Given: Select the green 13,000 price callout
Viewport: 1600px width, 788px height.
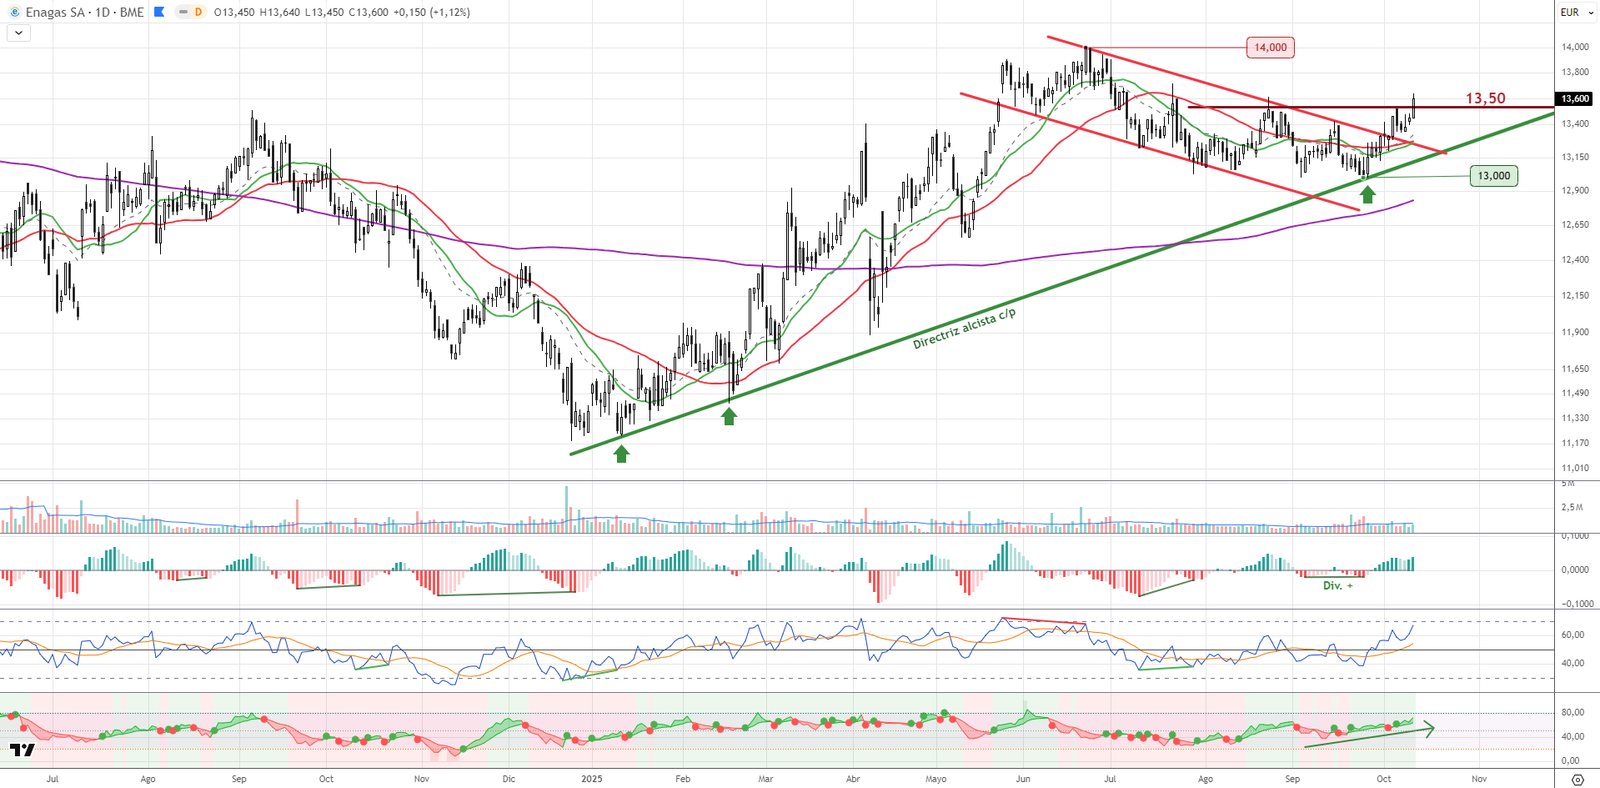Looking at the screenshot, I should [x=1493, y=176].
